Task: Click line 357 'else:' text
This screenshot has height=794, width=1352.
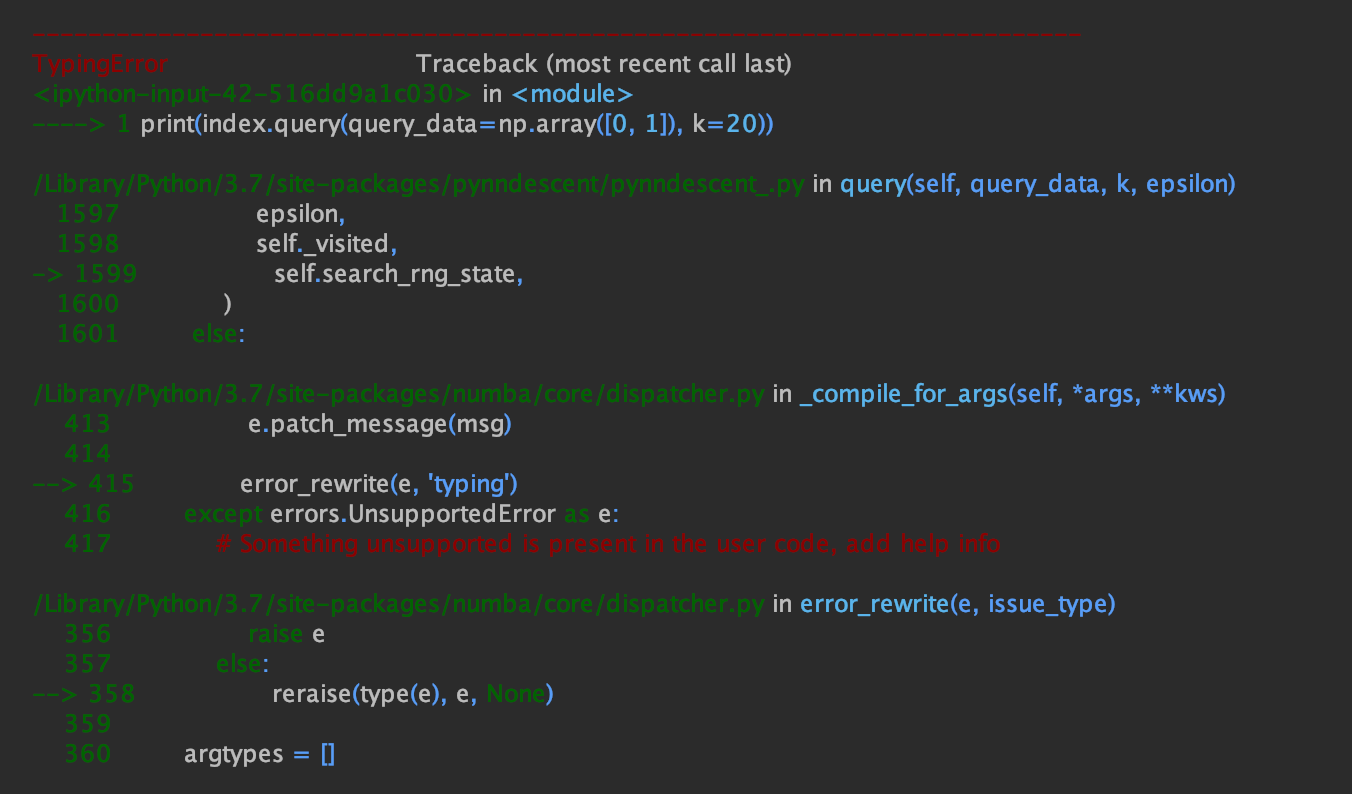Action: (242, 664)
